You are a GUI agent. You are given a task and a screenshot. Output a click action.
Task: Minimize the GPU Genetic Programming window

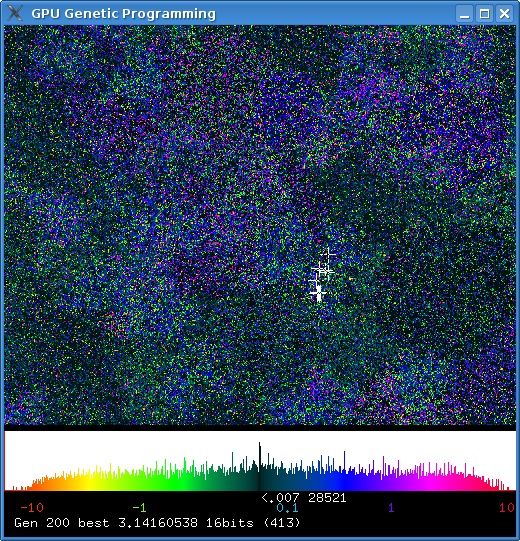(x=464, y=14)
